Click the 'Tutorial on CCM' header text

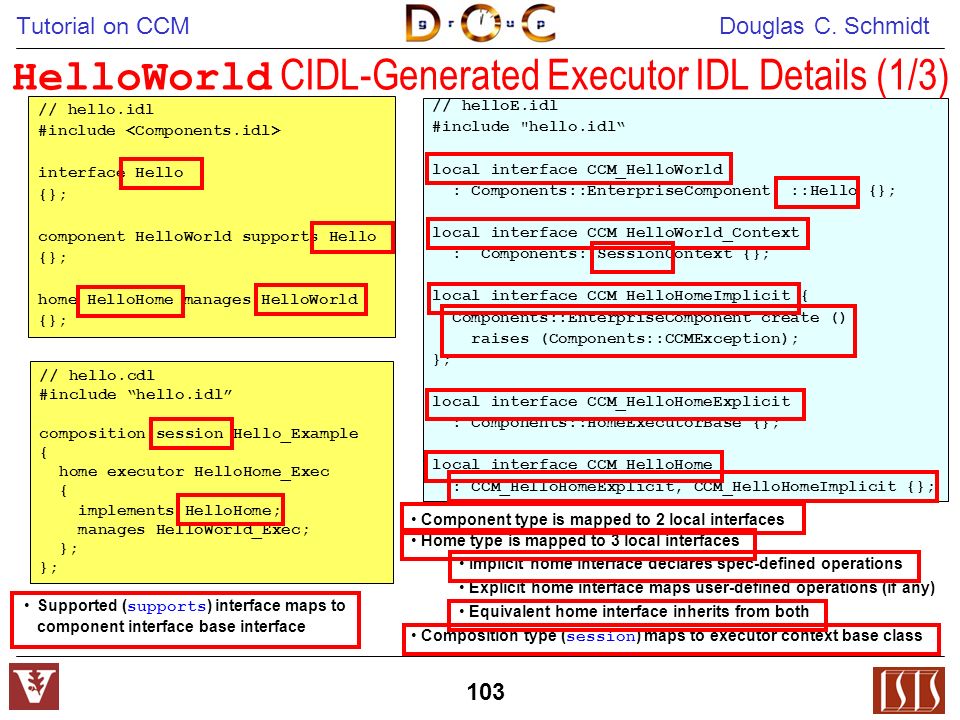tap(102, 26)
